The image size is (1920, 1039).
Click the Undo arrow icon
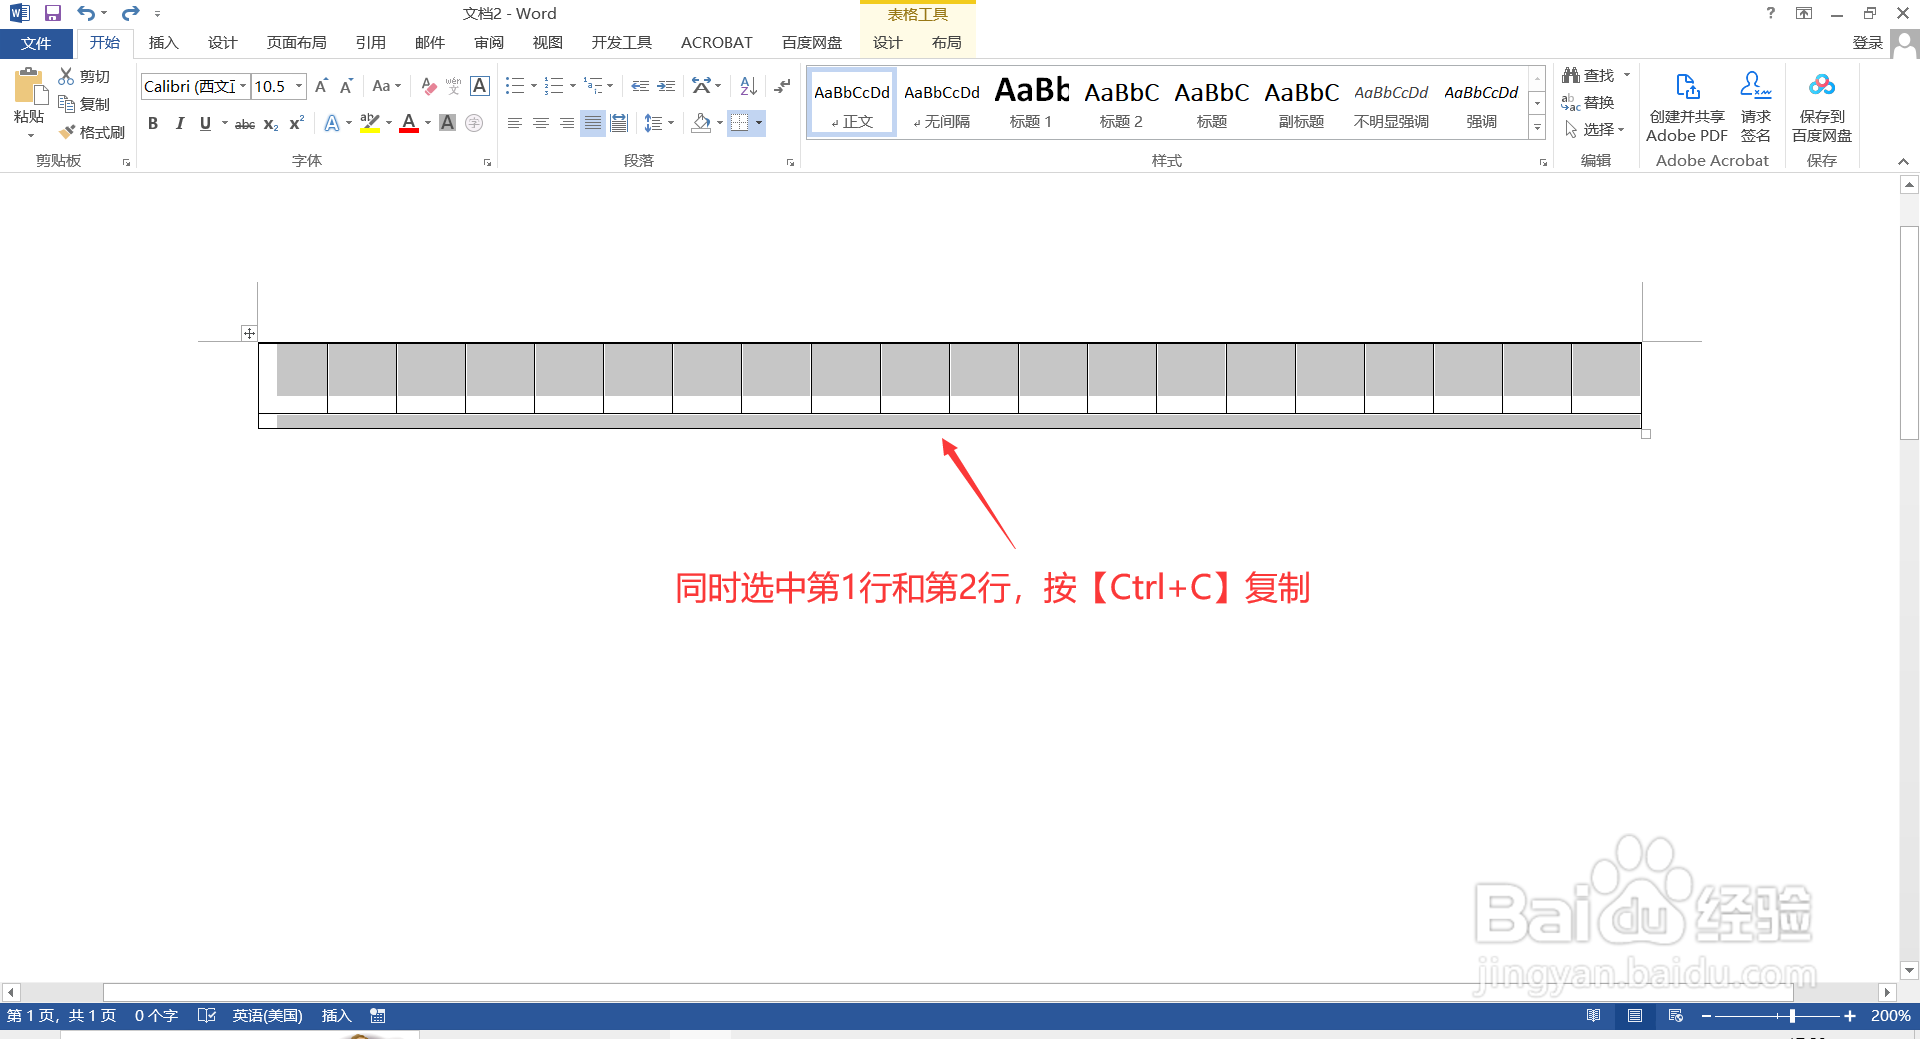tap(86, 13)
